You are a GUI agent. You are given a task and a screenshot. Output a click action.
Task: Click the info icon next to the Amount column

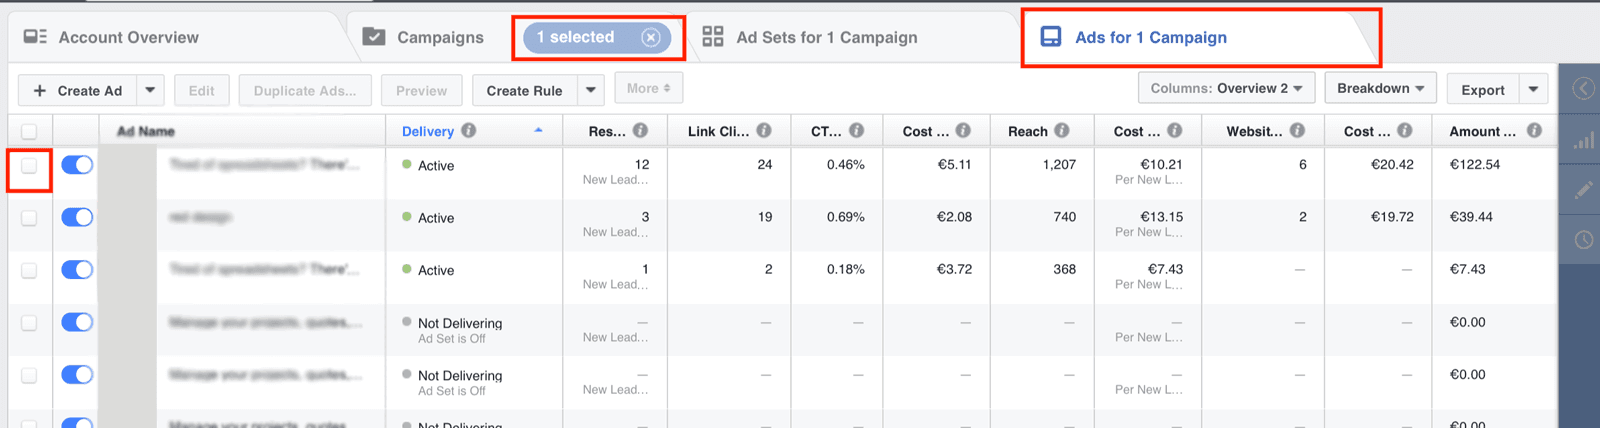[1534, 131]
